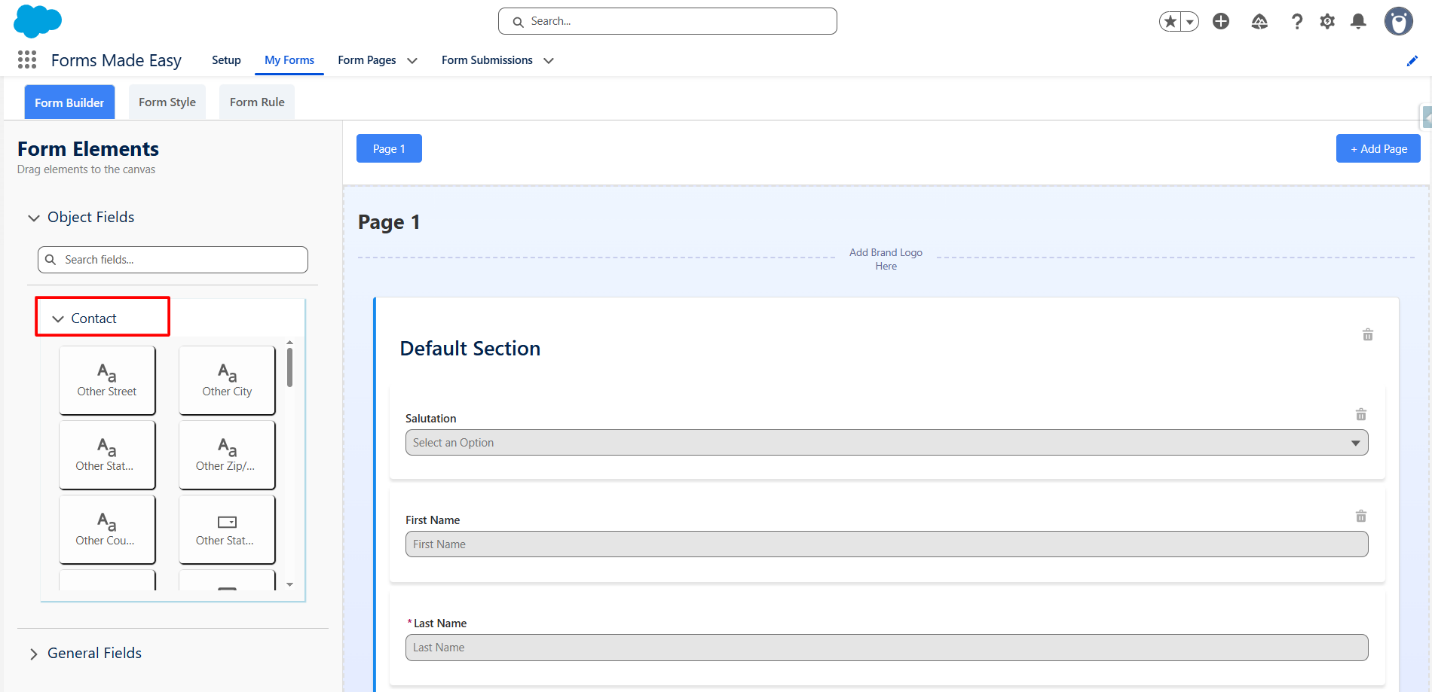Delete the Default Section with trash icon
The image size is (1432, 692).
click(x=1368, y=335)
